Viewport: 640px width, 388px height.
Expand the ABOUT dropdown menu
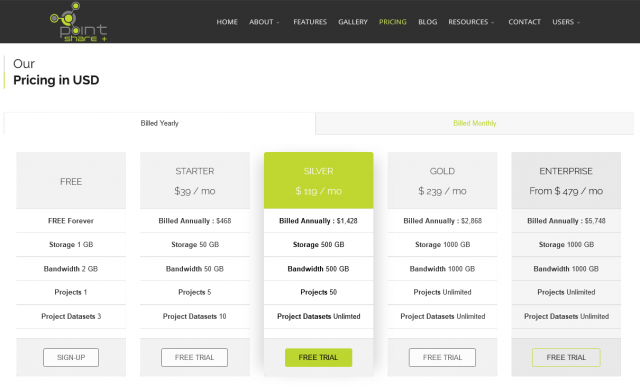click(264, 22)
